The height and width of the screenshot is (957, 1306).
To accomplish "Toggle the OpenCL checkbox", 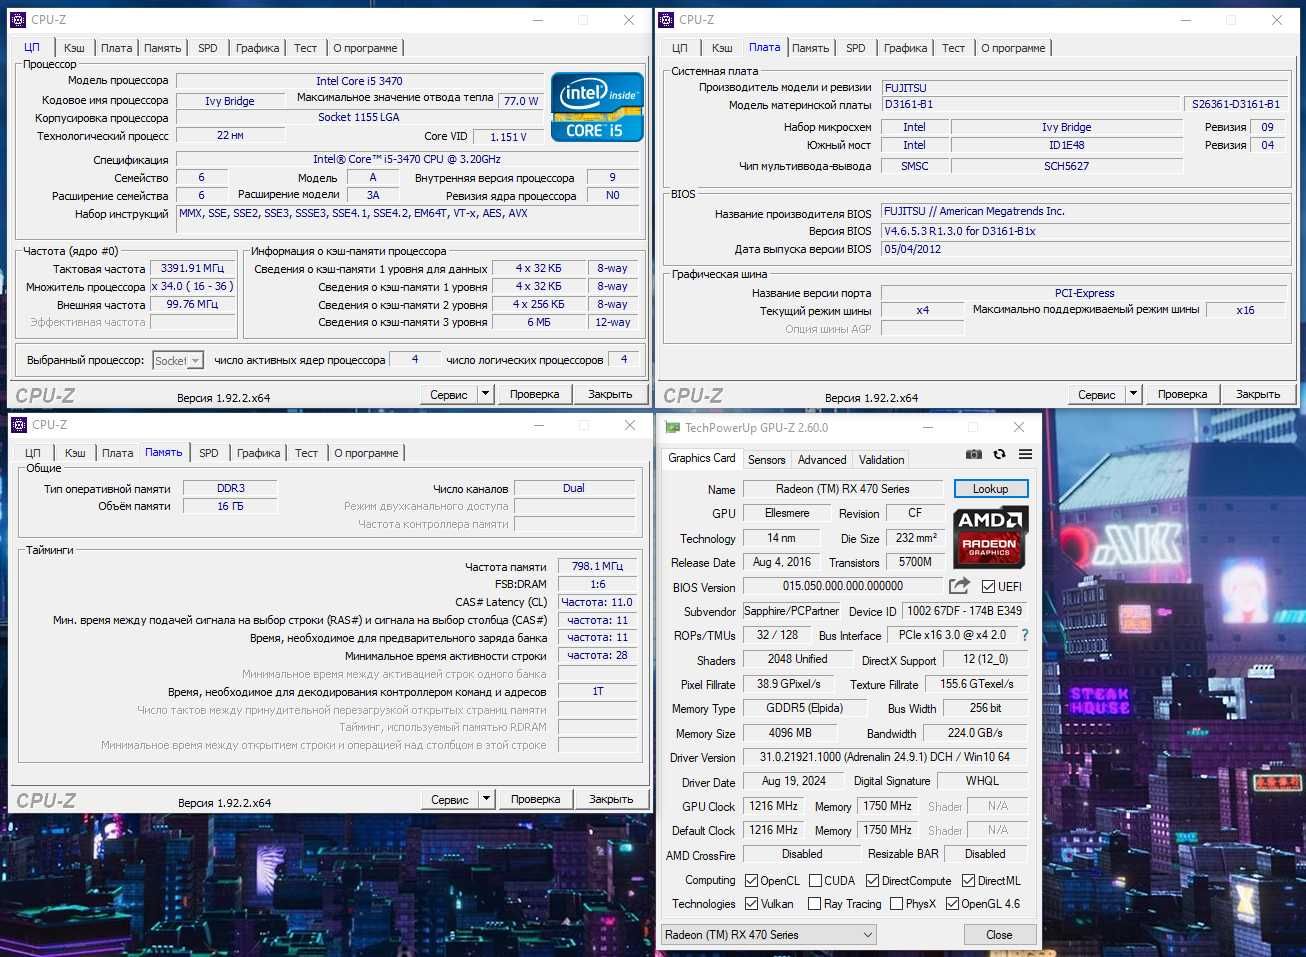I will click(752, 881).
